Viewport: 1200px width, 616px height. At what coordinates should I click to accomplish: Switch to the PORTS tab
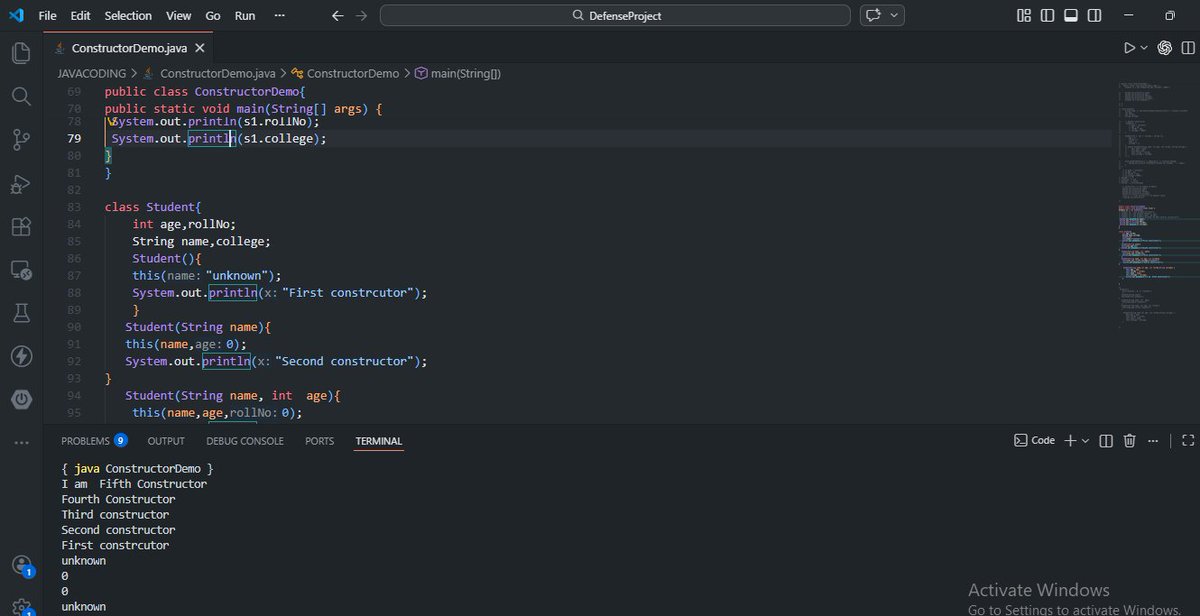(x=320, y=441)
